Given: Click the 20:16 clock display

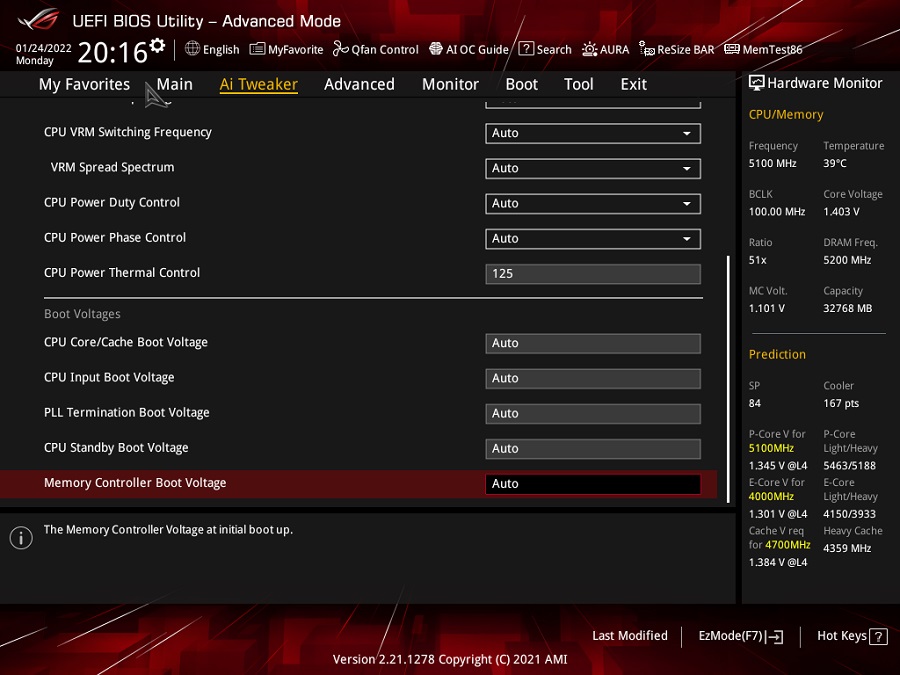Looking at the screenshot, I should point(113,52).
